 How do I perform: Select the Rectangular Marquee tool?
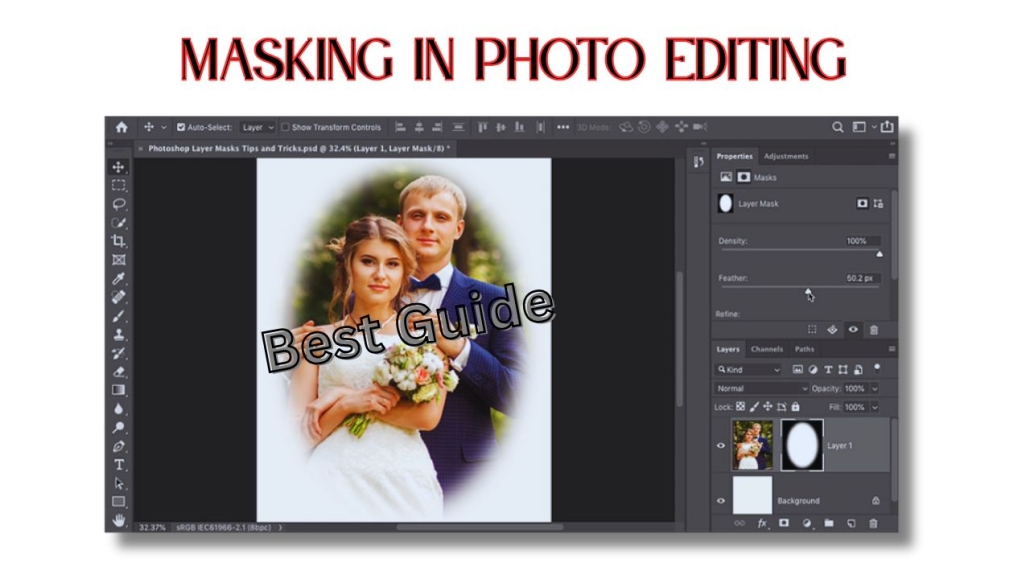119,185
